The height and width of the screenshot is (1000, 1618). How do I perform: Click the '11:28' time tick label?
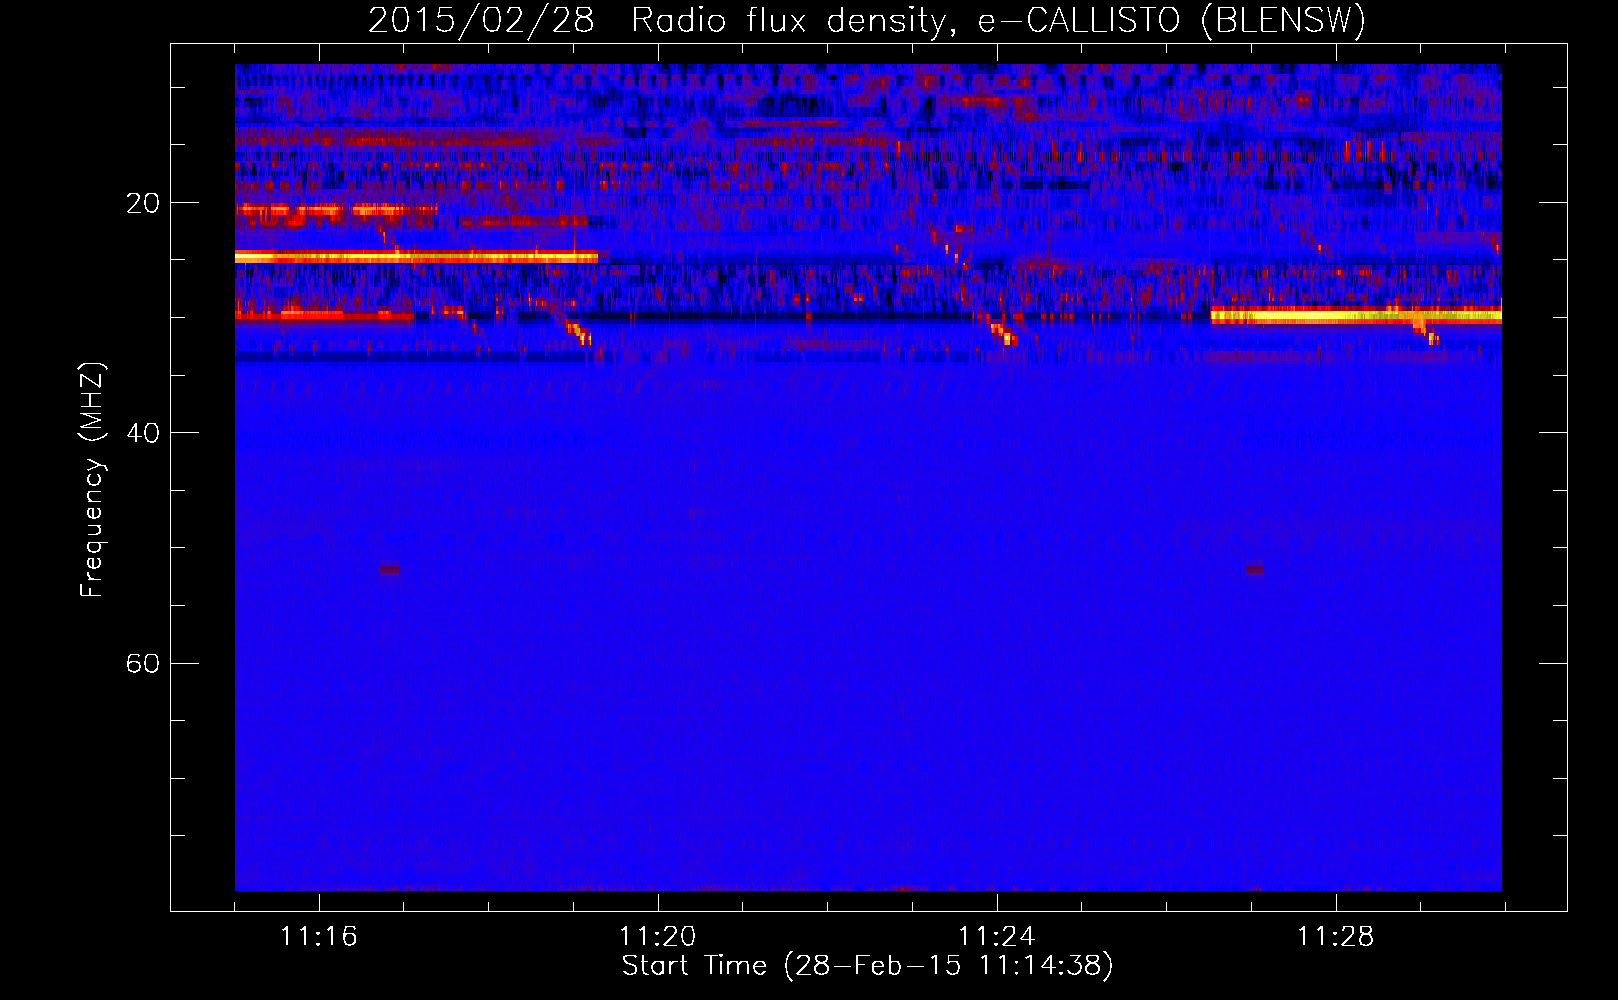(1335, 937)
